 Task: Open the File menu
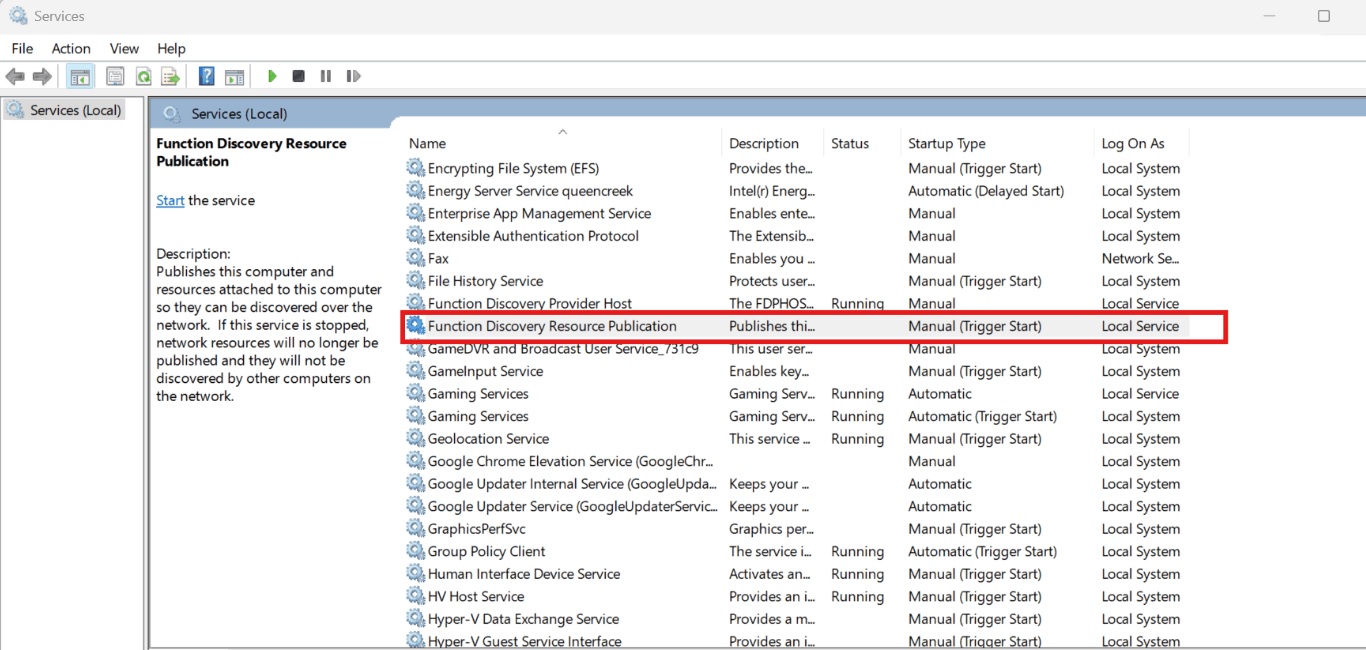point(21,48)
